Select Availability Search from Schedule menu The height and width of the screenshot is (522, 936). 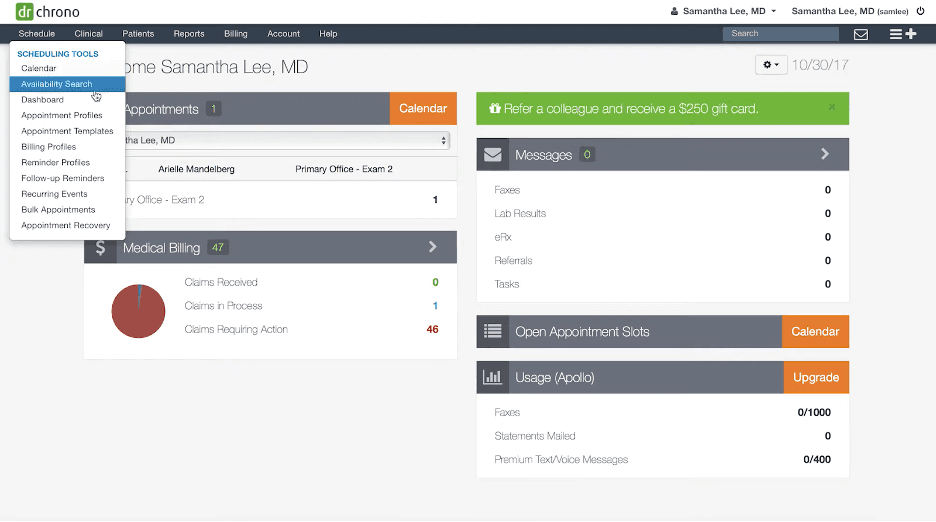pos(57,84)
